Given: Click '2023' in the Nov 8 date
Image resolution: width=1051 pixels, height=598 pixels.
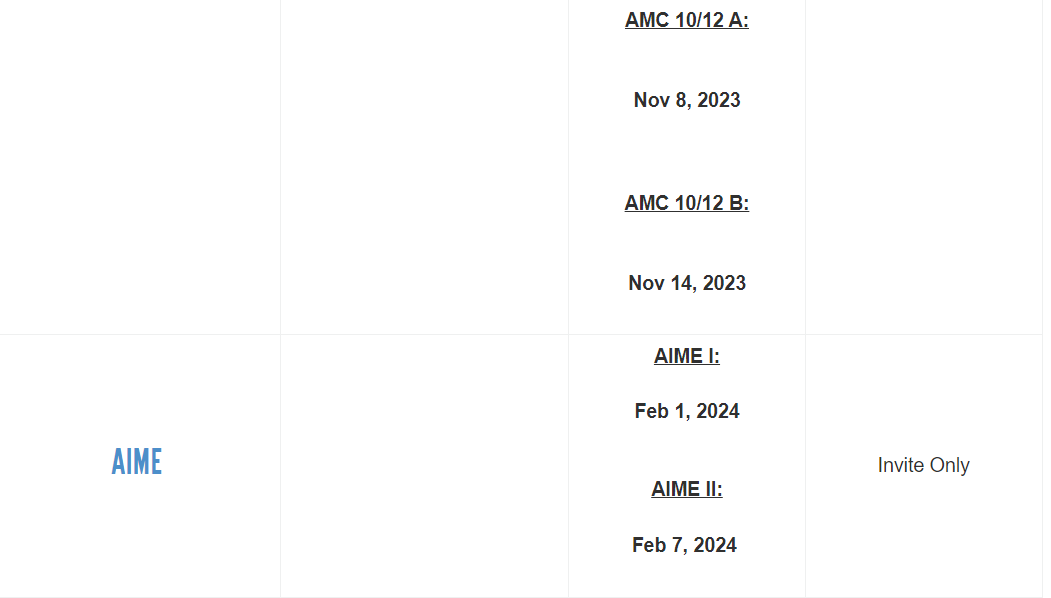Looking at the screenshot, I should point(719,100).
